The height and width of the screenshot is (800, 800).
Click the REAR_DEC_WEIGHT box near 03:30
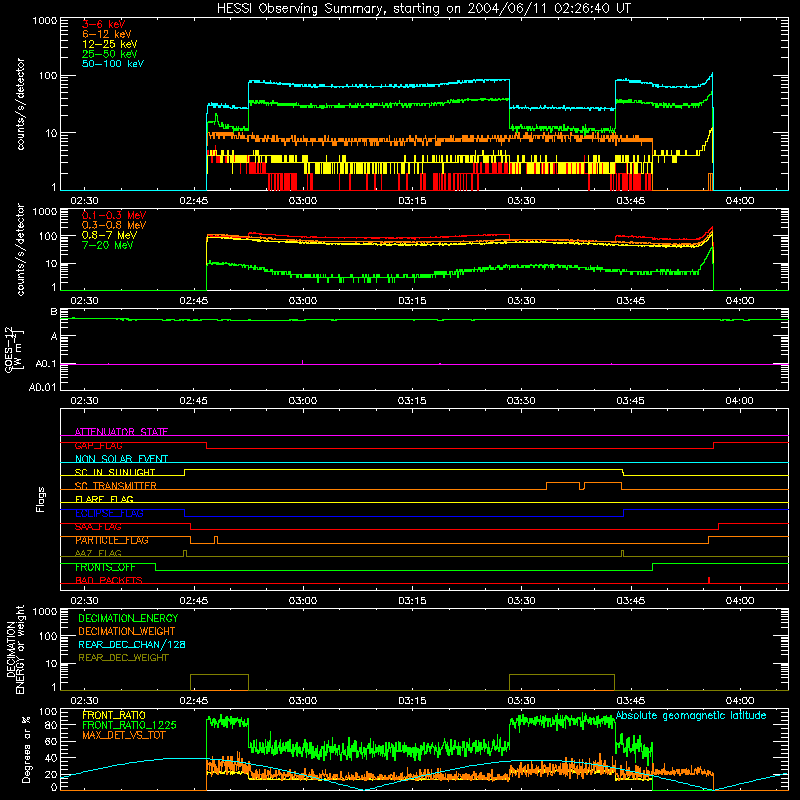[x=562, y=682]
